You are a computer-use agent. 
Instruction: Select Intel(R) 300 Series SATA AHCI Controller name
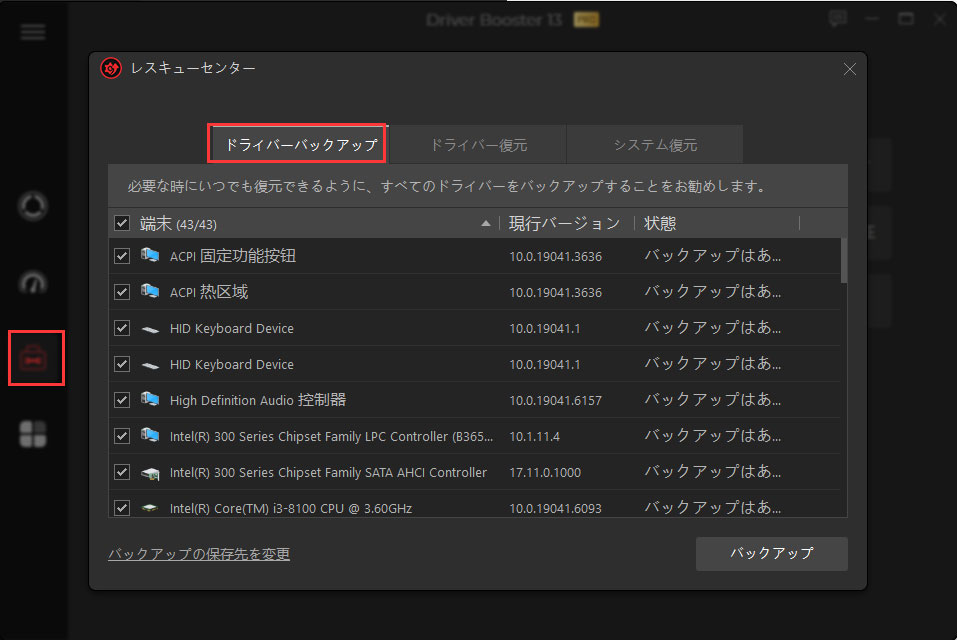(328, 472)
